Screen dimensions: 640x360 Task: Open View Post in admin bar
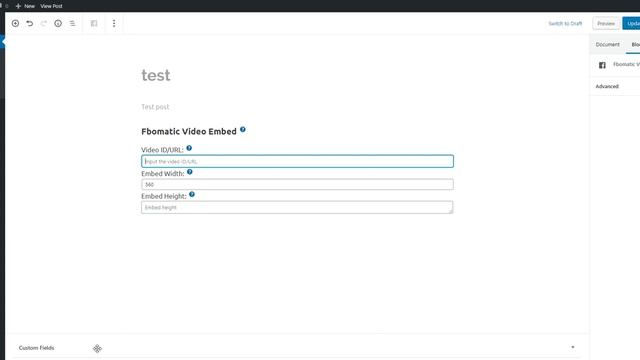coord(51,6)
